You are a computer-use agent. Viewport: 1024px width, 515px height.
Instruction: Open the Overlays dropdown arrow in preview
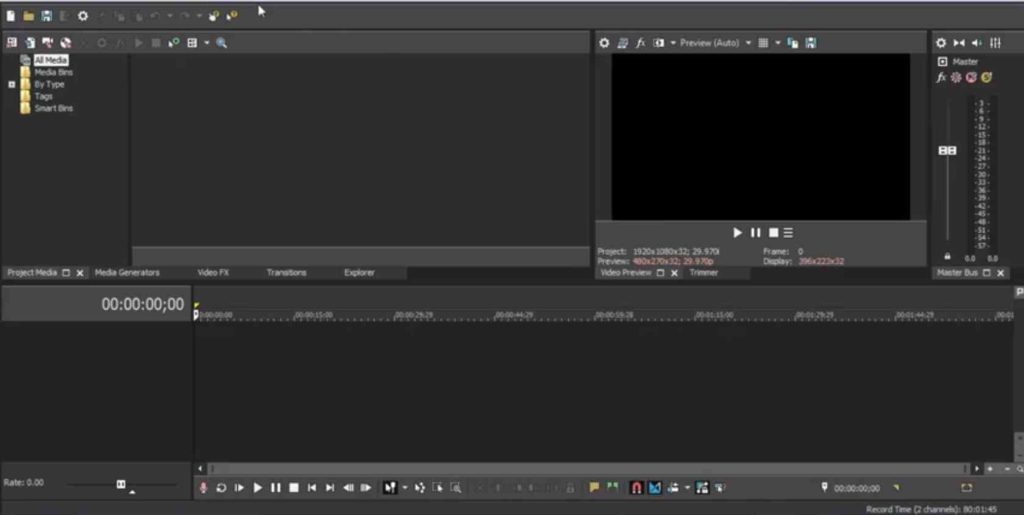tap(777, 43)
